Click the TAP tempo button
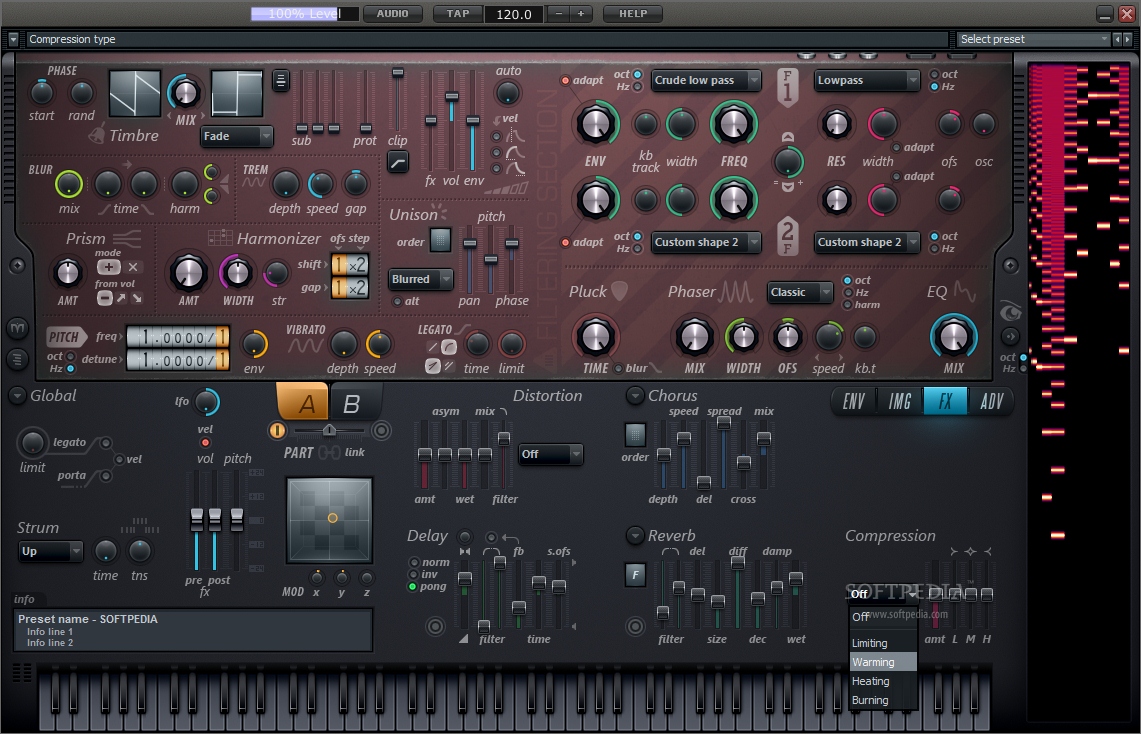The height and width of the screenshot is (734, 1141). click(x=458, y=14)
